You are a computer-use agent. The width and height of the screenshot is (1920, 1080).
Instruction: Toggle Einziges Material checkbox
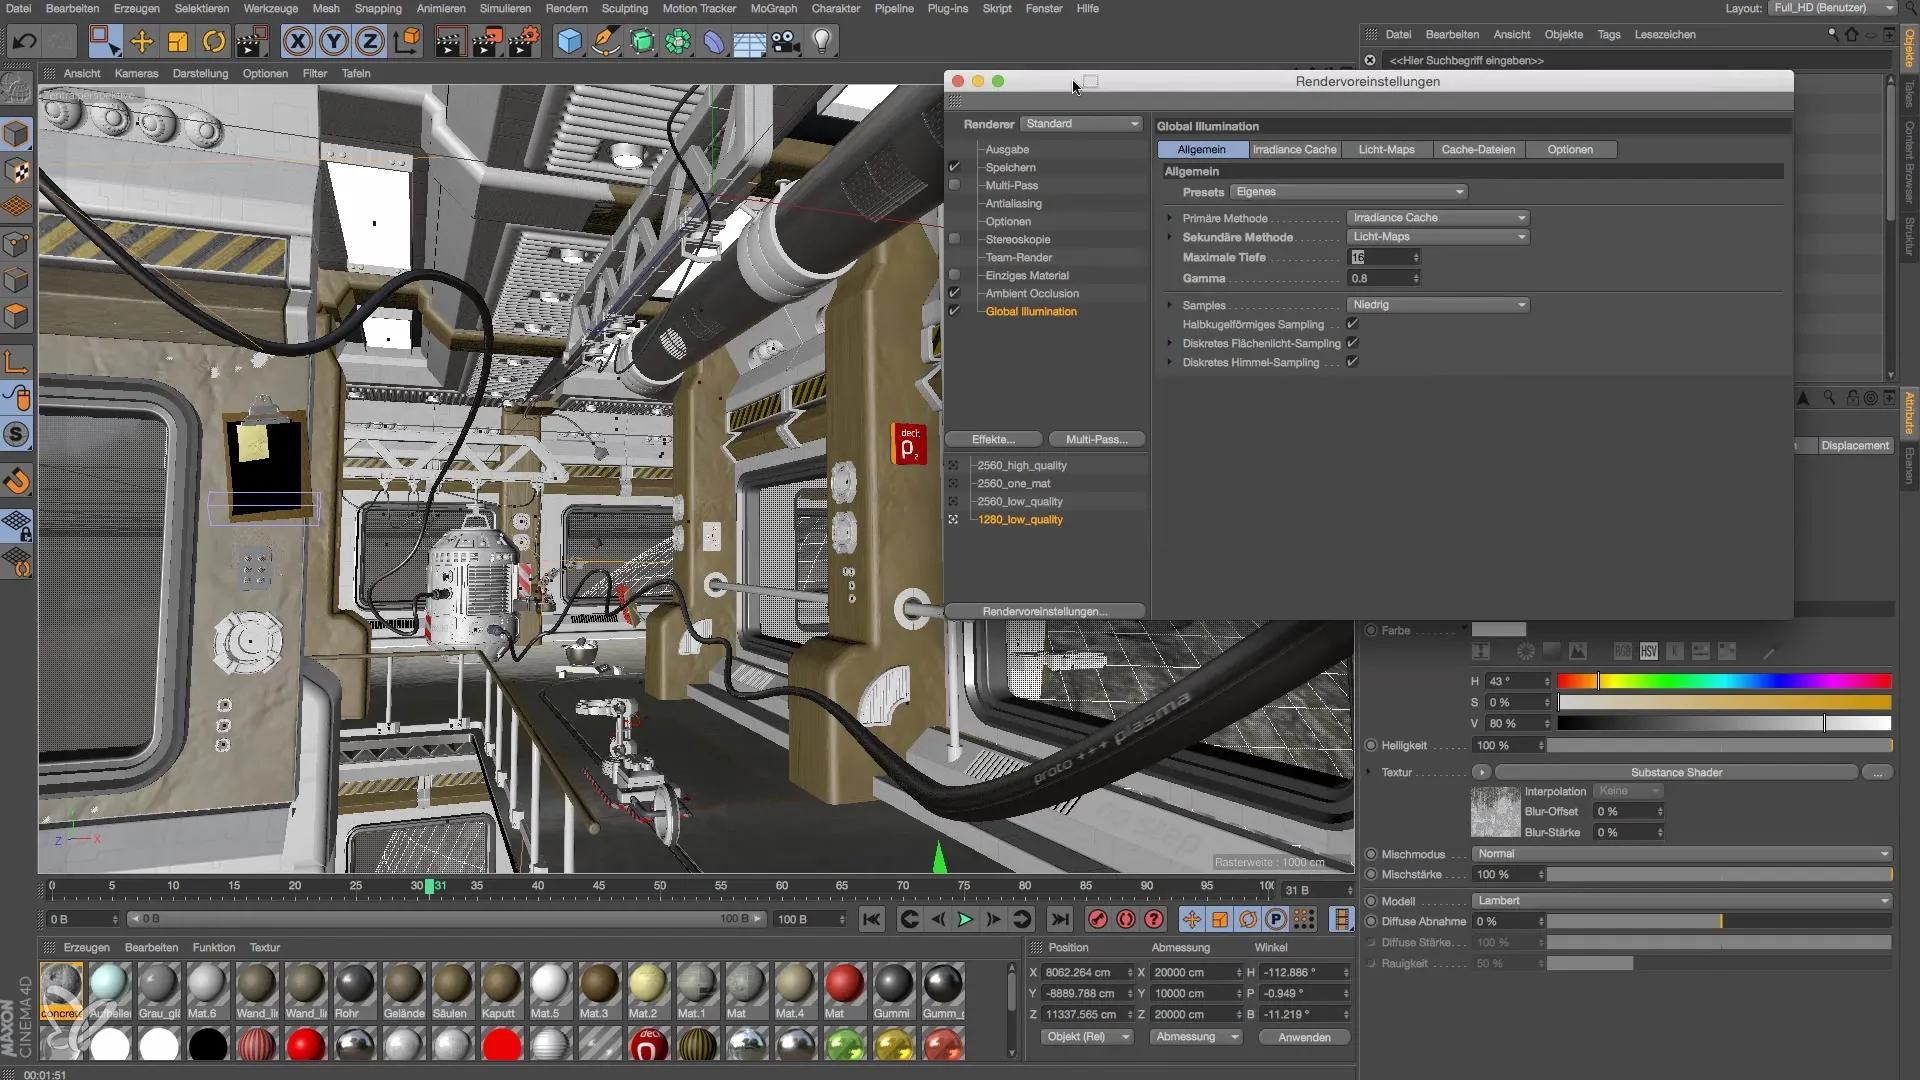[954, 275]
